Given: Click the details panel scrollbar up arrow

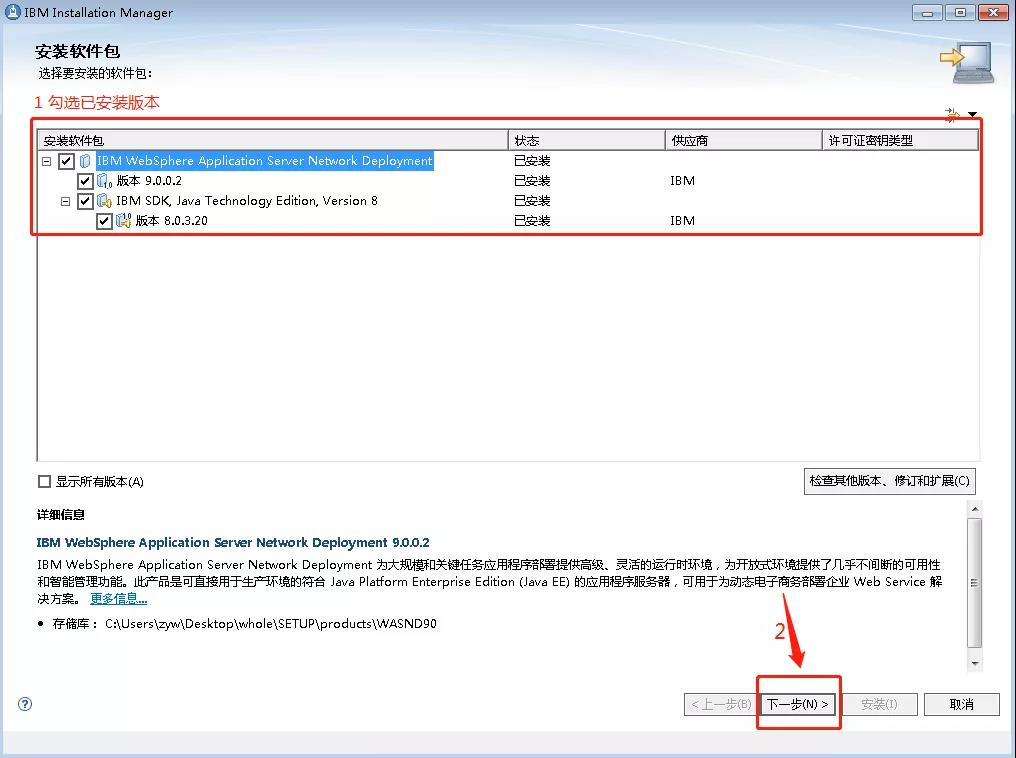Looking at the screenshot, I should click(975, 509).
